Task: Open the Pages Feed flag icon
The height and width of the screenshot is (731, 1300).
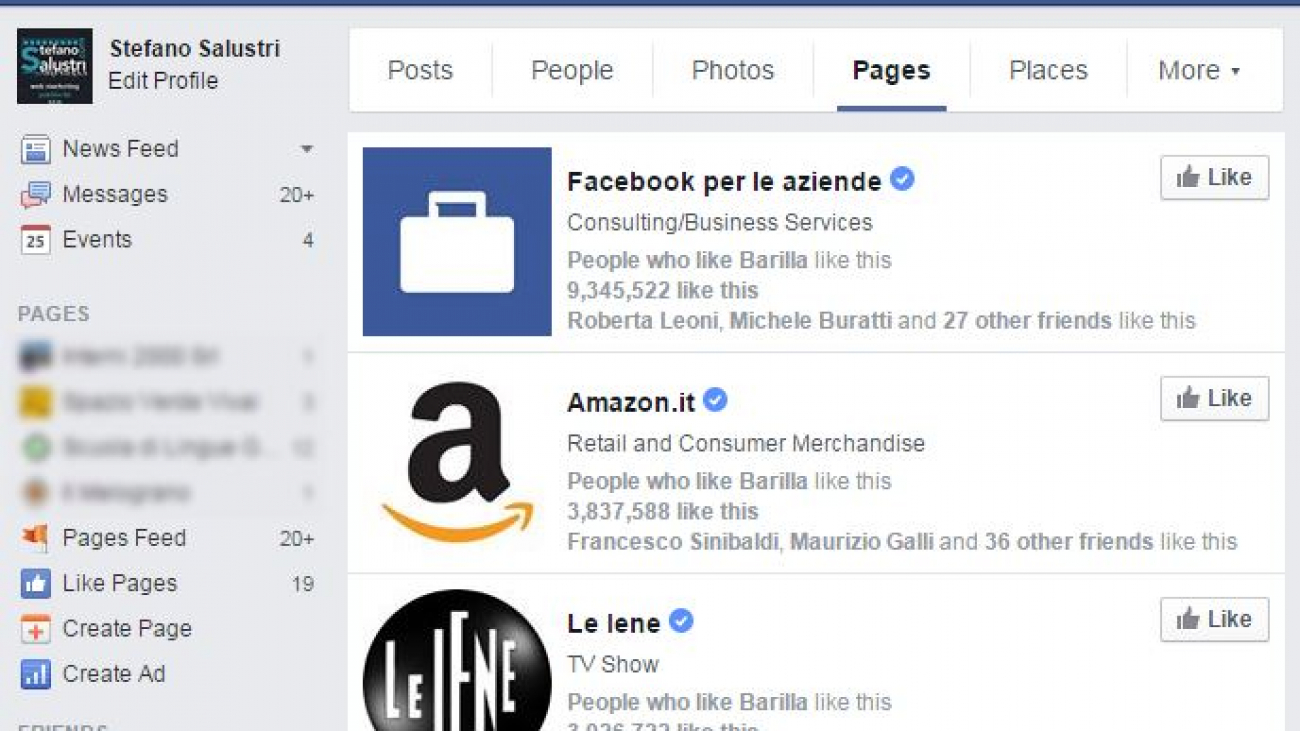Action: (35, 538)
